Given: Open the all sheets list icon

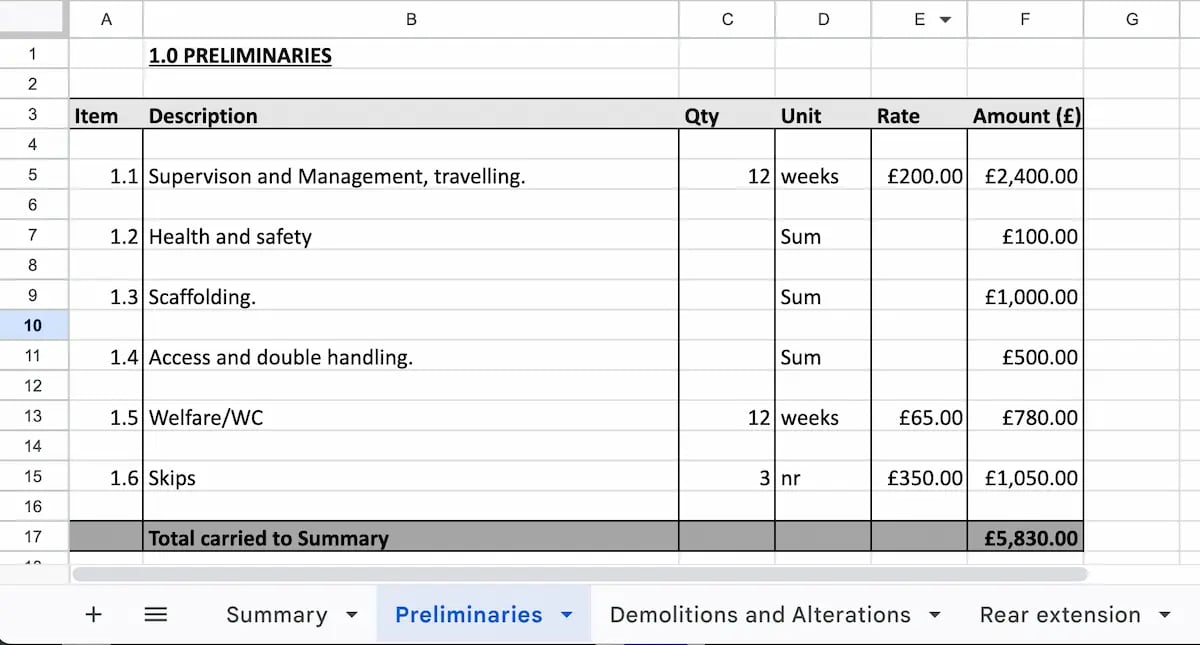Looking at the screenshot, I should [x=155, y=614].
